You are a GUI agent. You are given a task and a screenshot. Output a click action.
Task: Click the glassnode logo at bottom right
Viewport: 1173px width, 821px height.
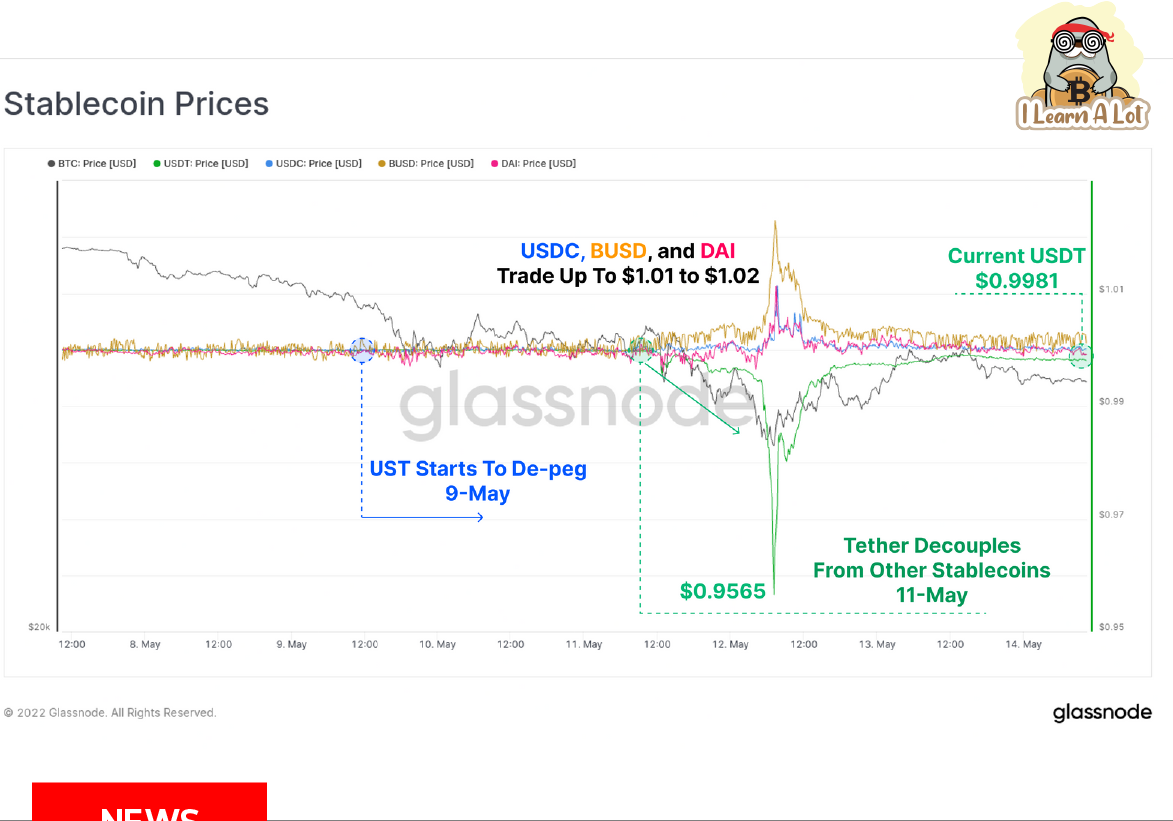point(1102,713)
